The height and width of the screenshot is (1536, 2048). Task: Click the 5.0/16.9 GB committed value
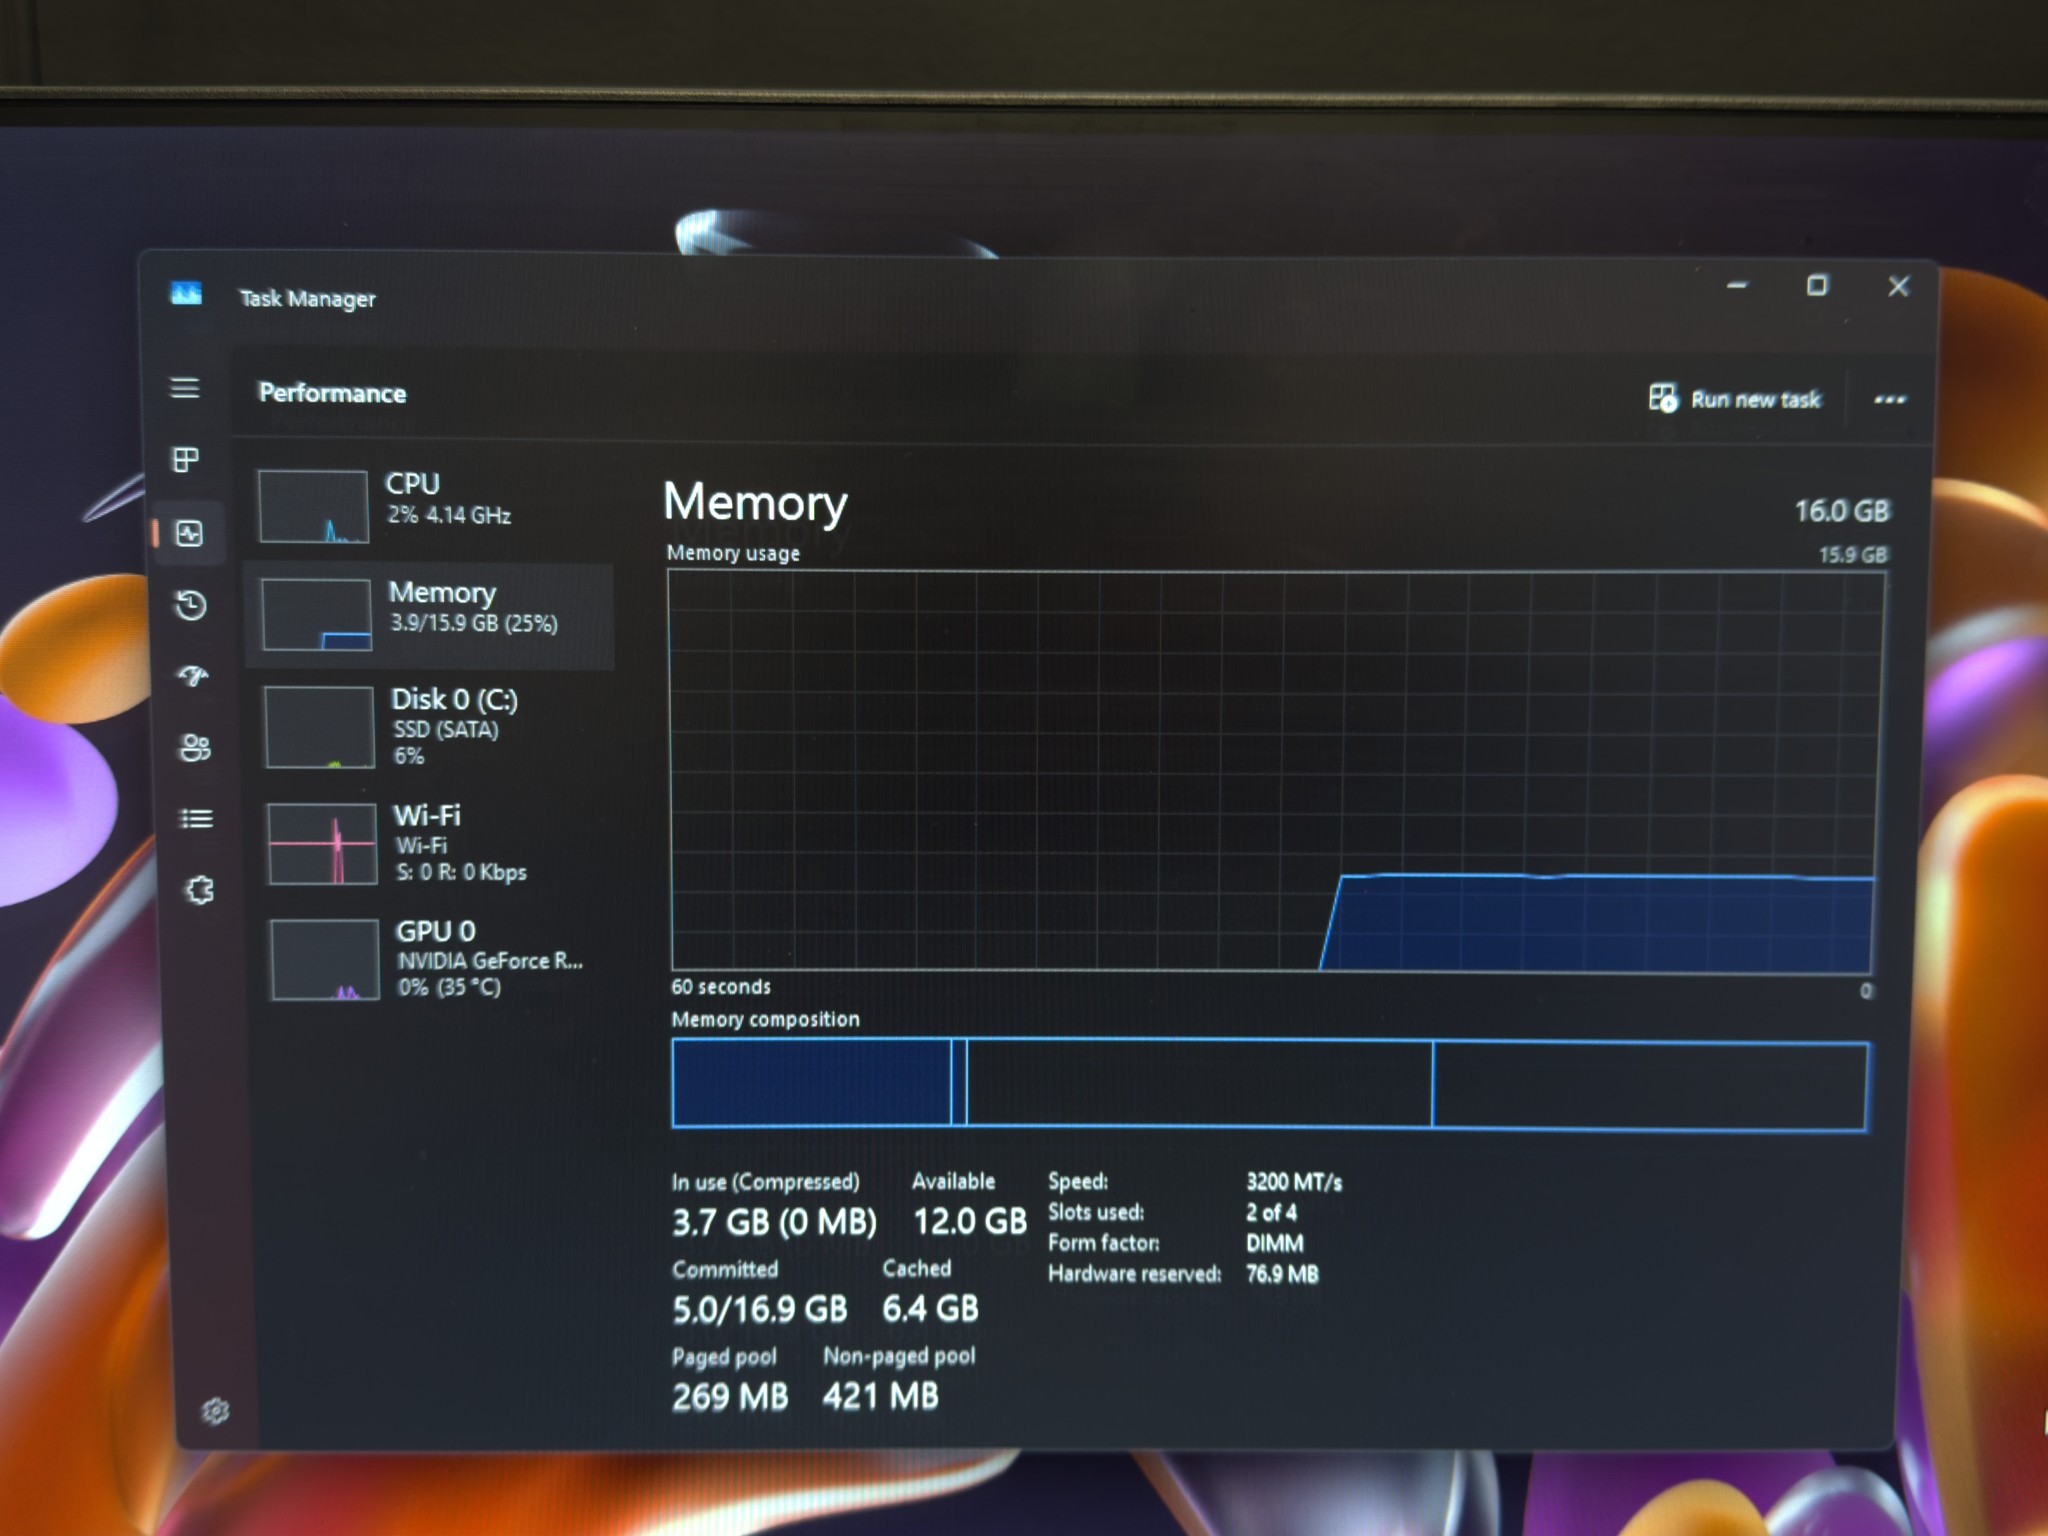coord(760,1309)
